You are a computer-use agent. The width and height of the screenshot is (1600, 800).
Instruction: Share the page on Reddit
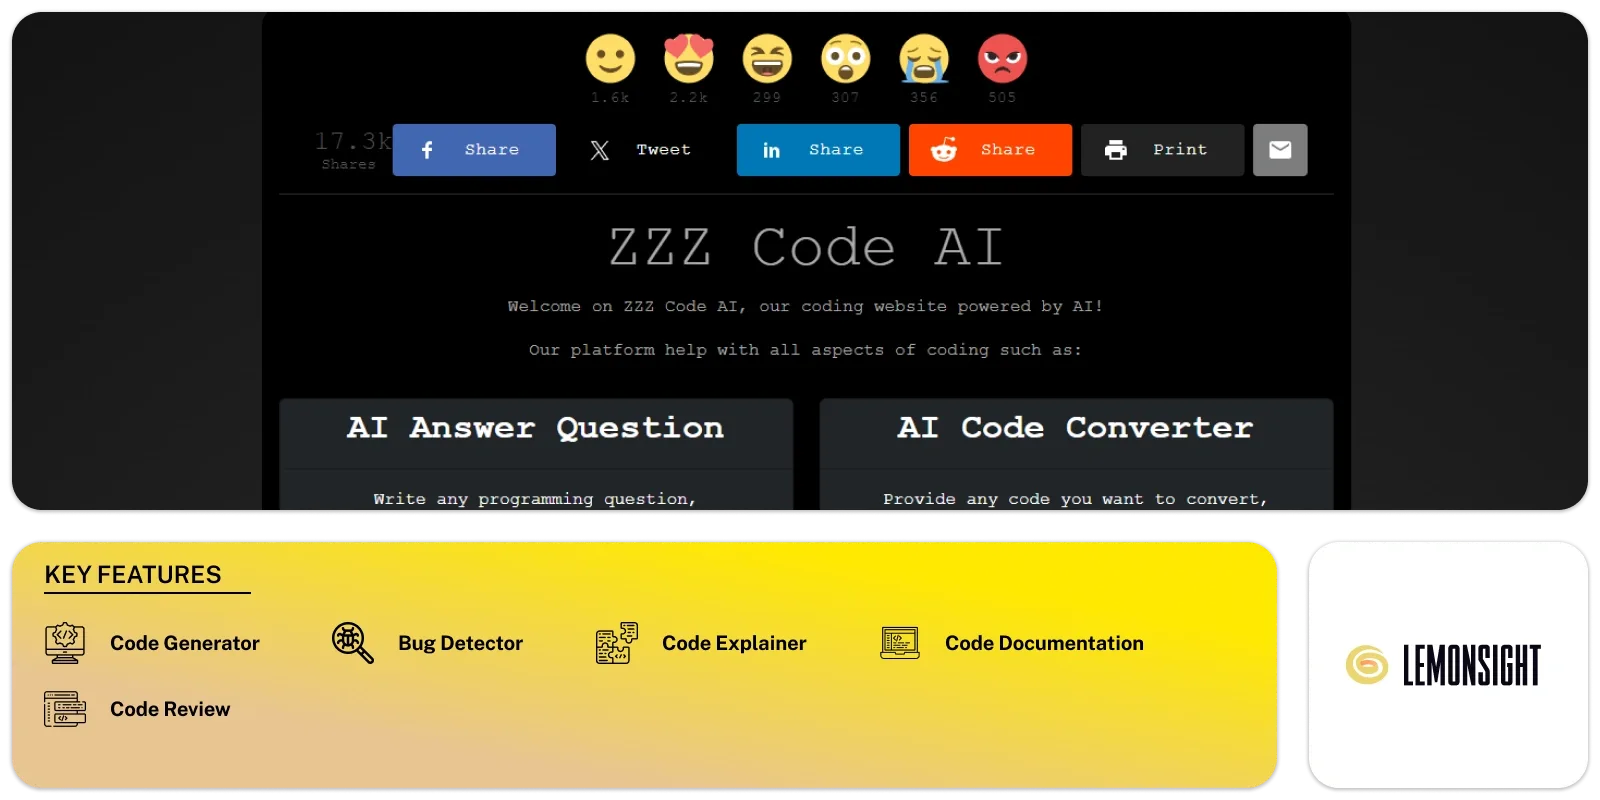(990, 150)
